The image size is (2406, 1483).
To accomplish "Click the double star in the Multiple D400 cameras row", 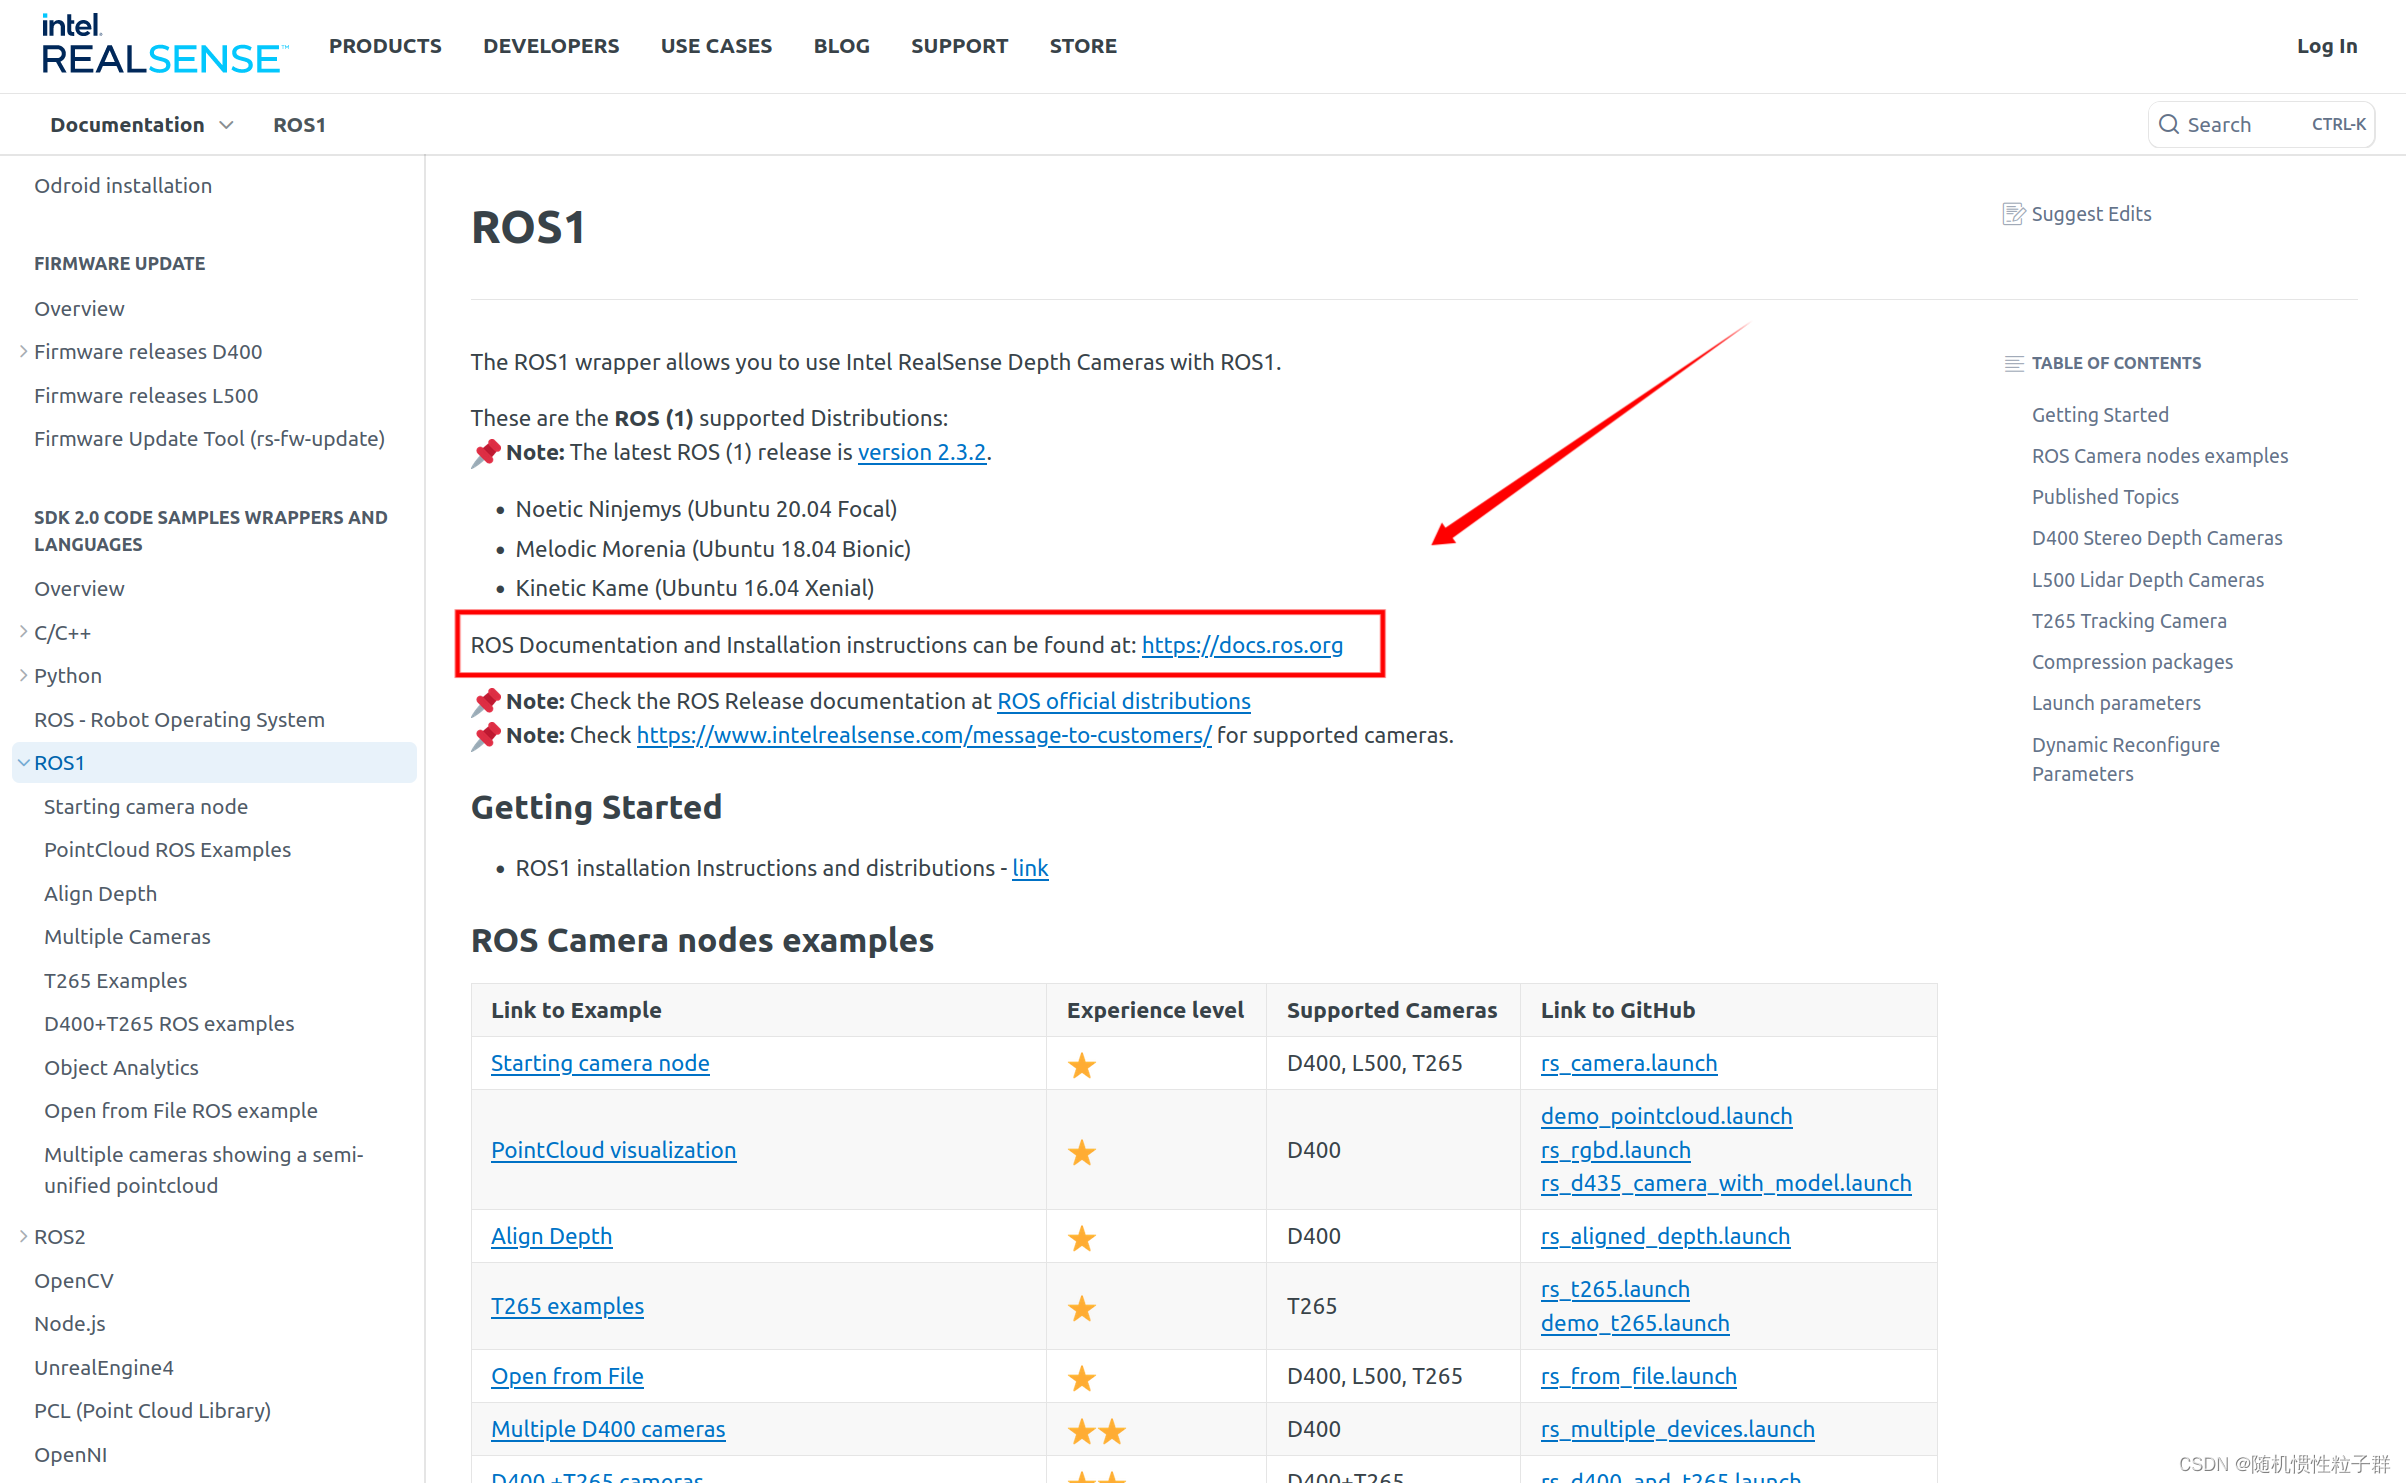I will point(1096,1431).
